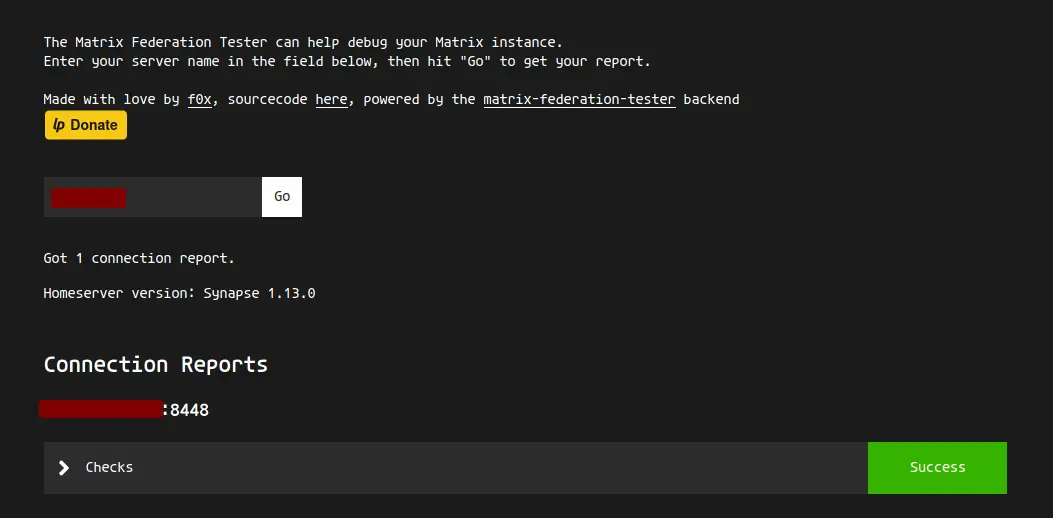Click the redacted server name in the input
Screen dimensions: 1053x518
pos(89,198)
